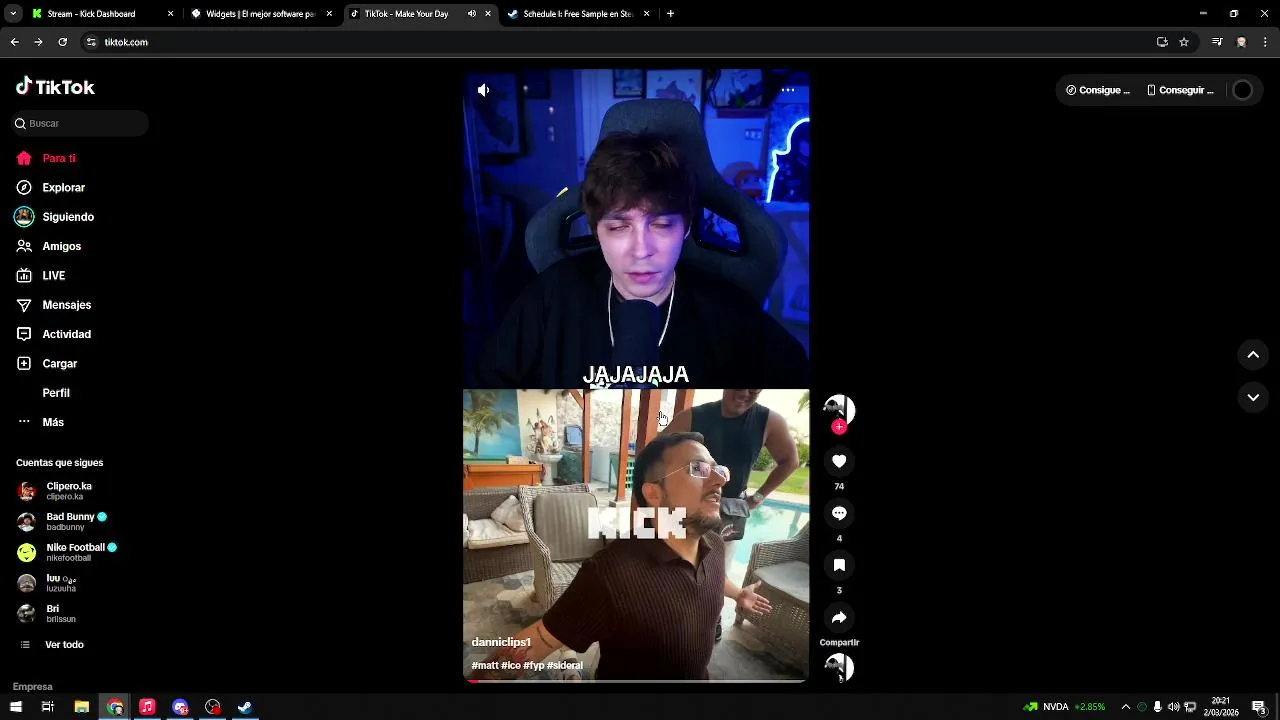Viewport: 1280px width, 720px height.
Task: Go to the next video arrow
Action: pos(1253,397)
